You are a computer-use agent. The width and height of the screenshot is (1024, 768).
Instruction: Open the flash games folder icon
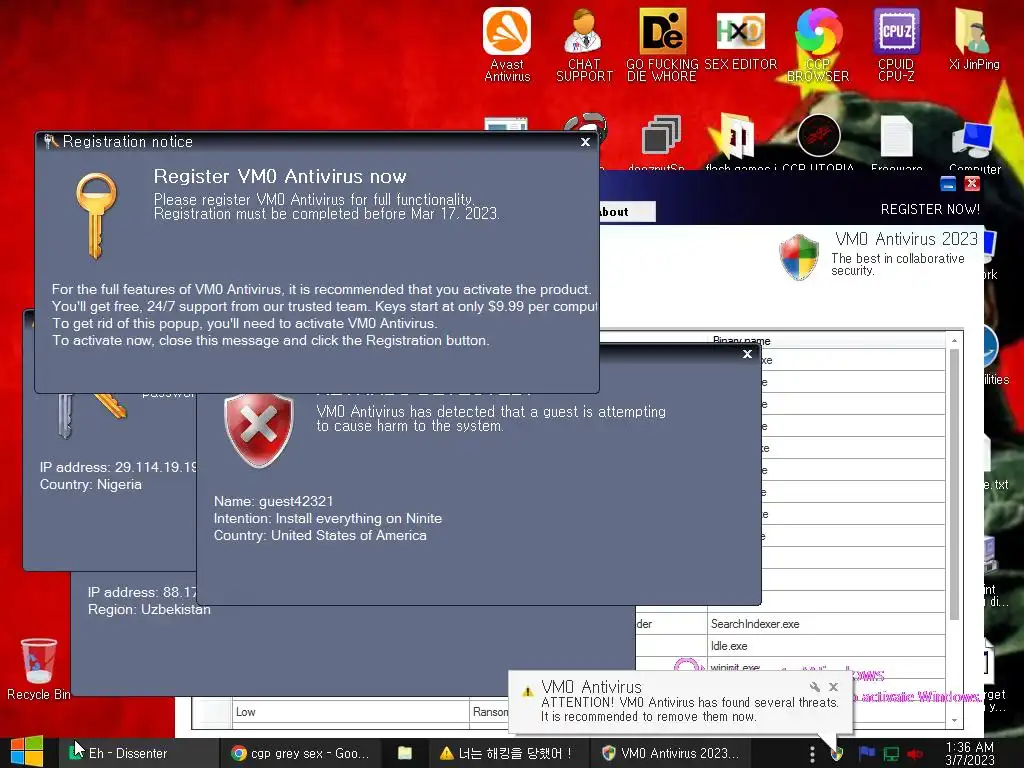[740, 140]
